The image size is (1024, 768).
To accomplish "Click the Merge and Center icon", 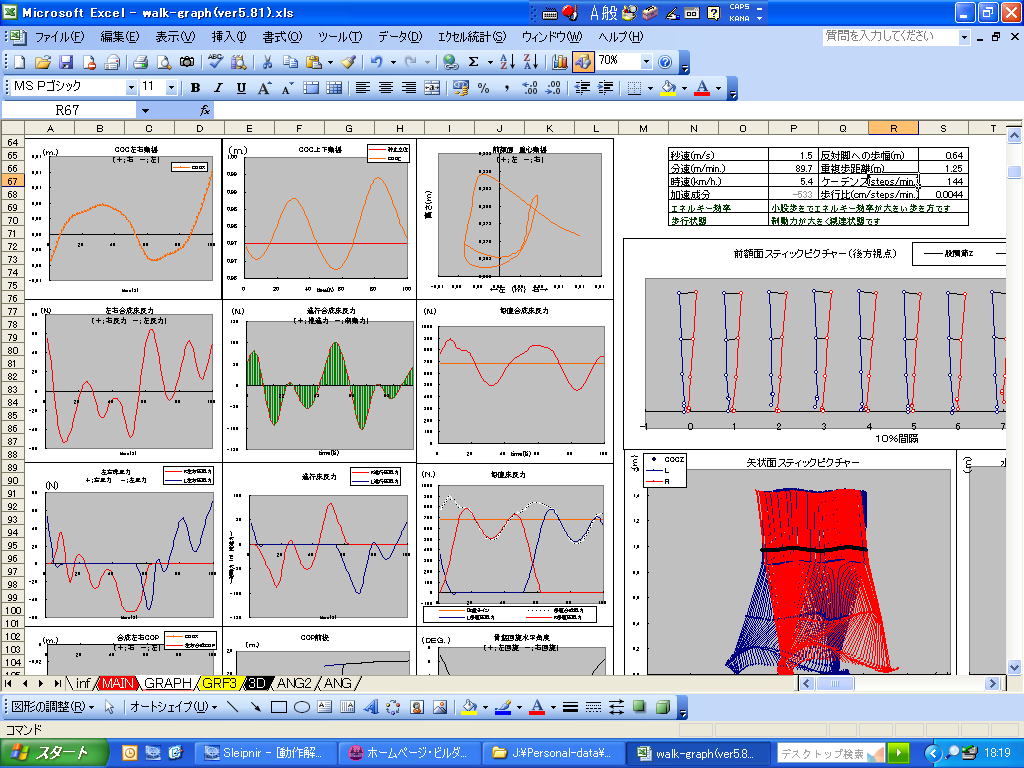I will point(432,88).
